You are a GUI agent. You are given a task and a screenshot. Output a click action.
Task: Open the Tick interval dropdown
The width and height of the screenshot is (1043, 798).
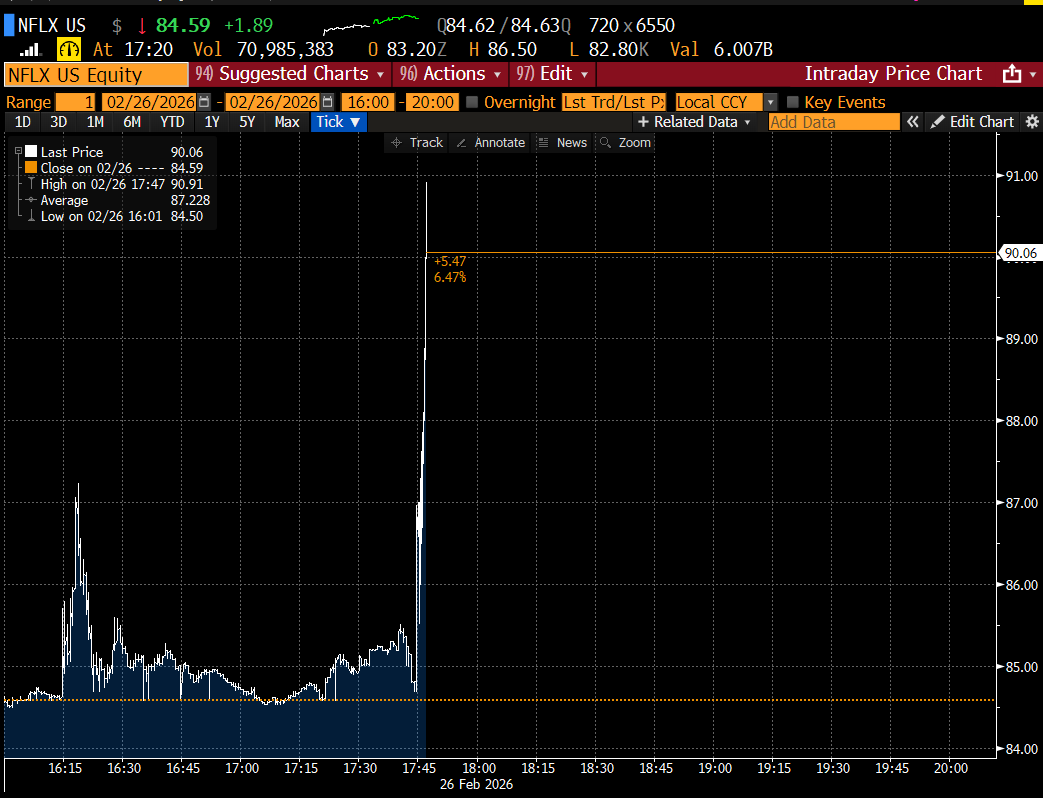coord(339,122)
